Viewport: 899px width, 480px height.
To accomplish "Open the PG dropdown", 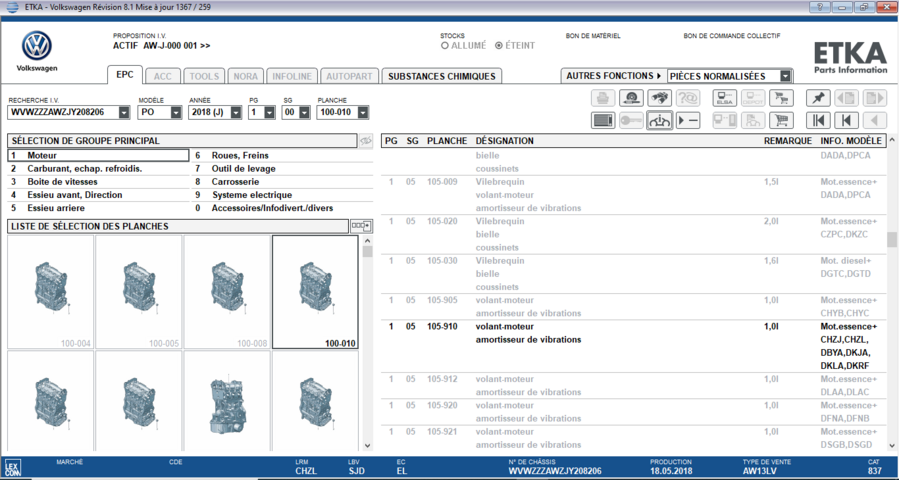I will tap(269, 112).
